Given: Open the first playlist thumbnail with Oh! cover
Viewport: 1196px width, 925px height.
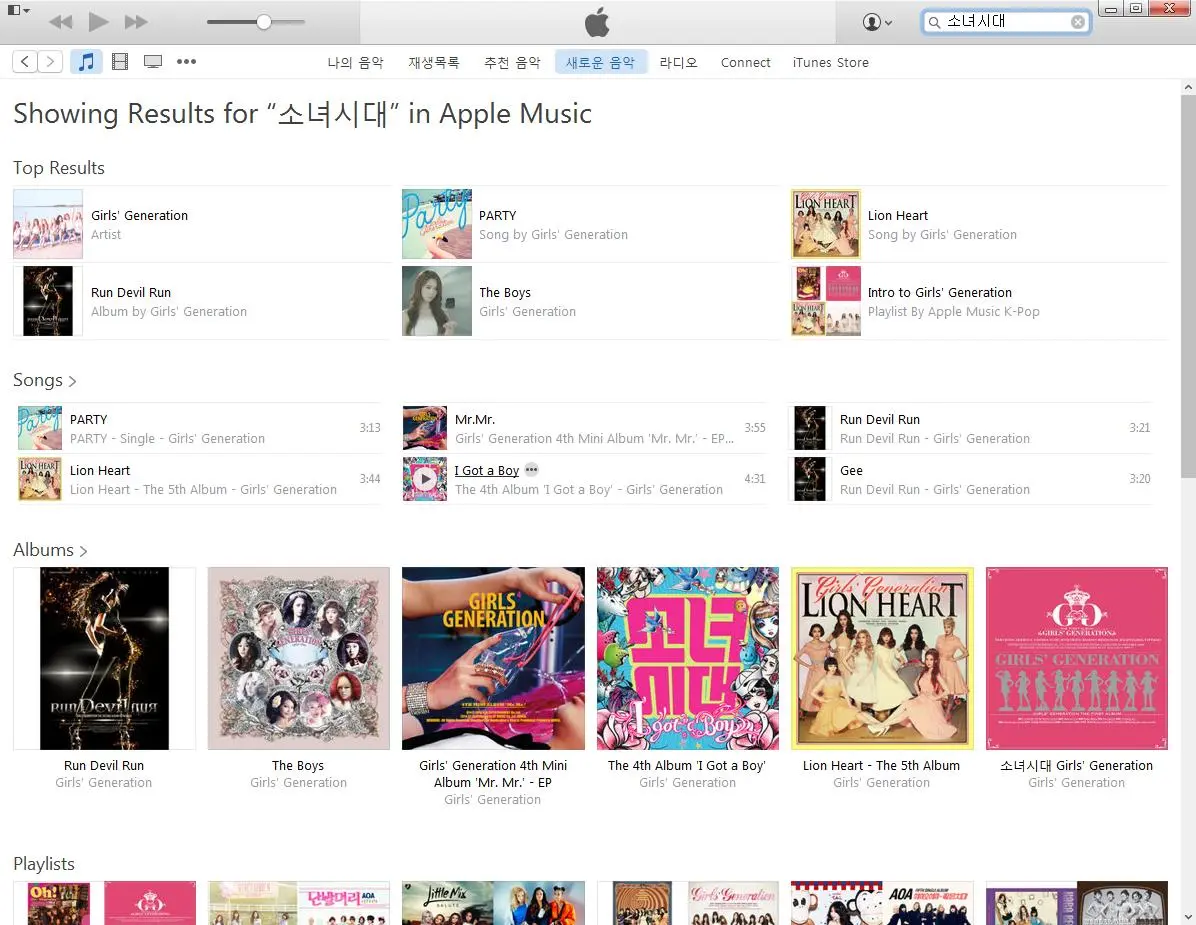Looking at the screenshot, I should click(104, 903).
